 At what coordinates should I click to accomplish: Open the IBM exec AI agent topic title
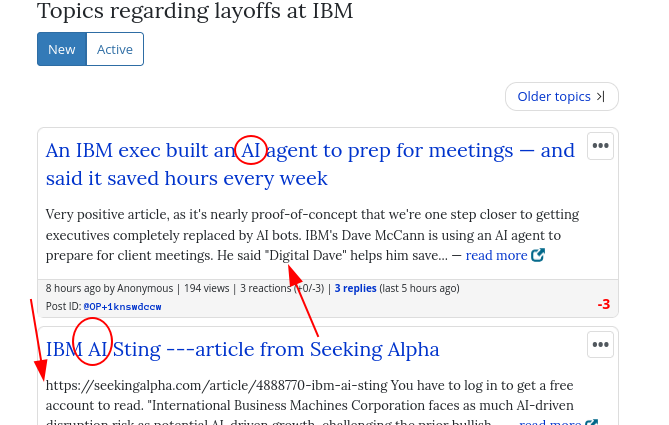[310, 164]
